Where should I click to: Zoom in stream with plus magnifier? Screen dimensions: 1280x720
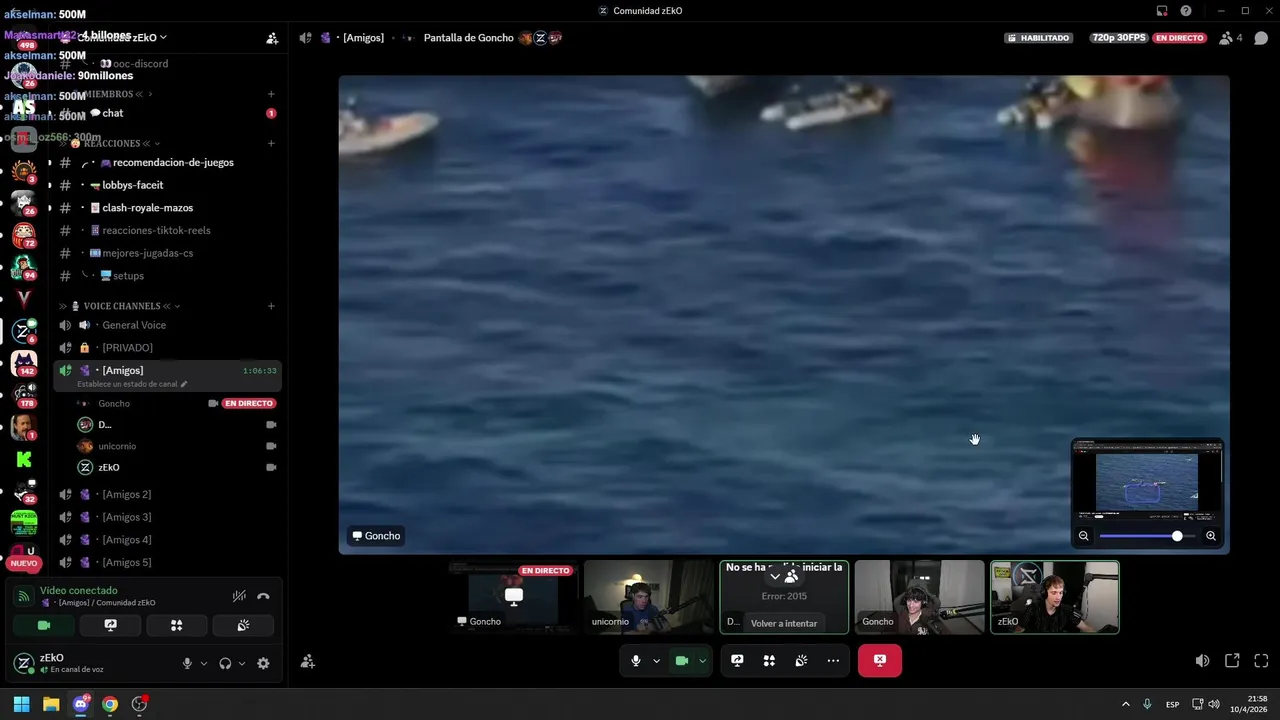click(1211, 536)
